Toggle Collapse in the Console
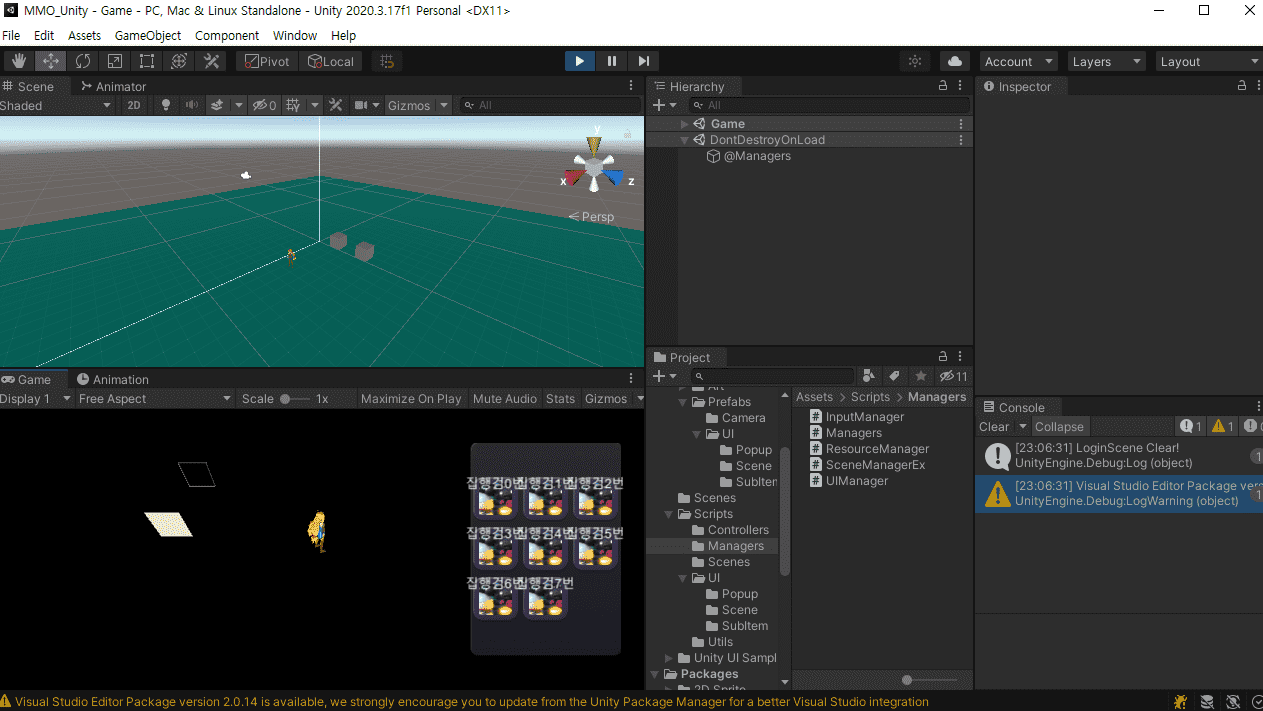This screenshot has height=711, width=1263. point(1059,426)
